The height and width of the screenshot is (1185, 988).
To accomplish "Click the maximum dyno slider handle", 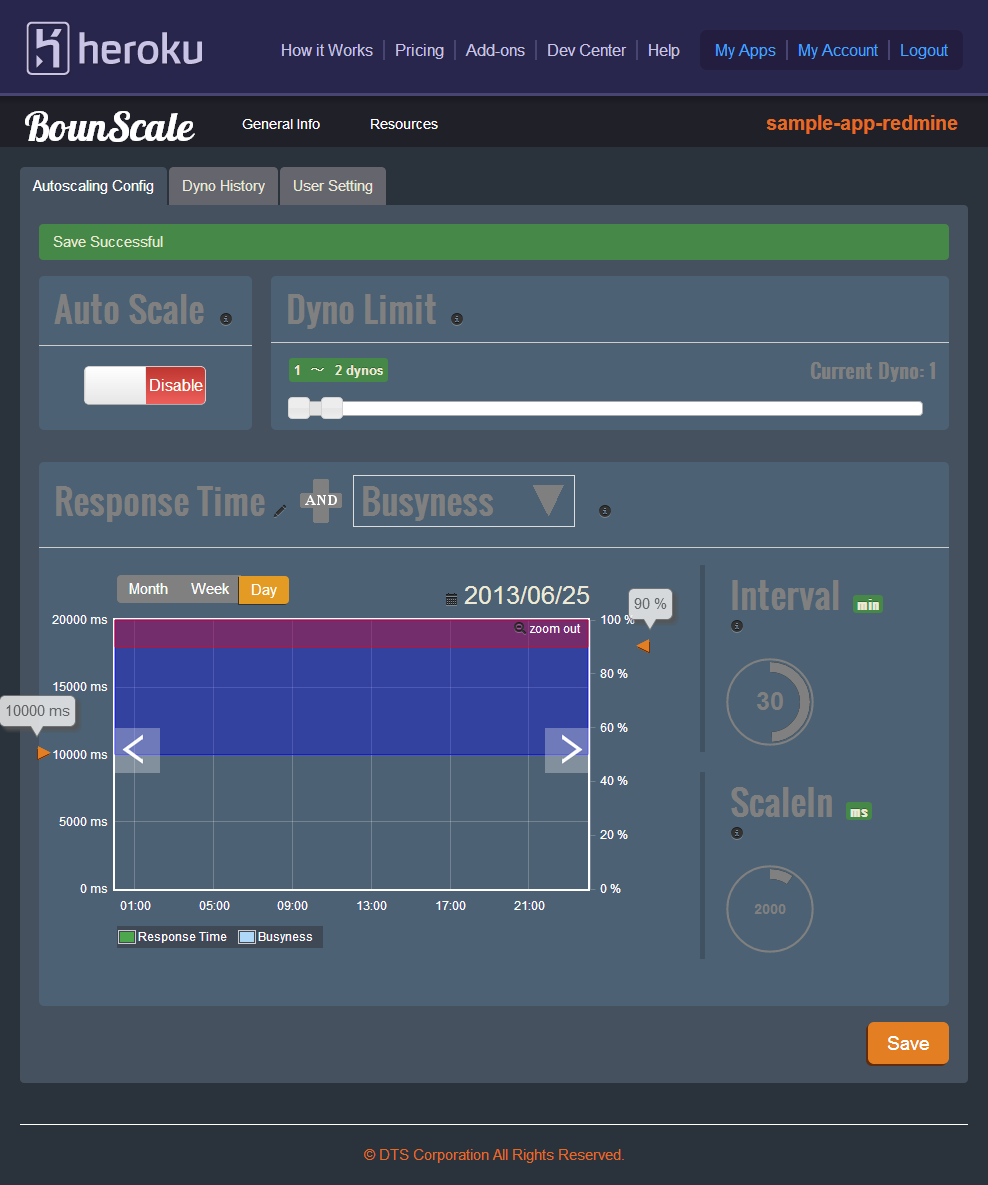I will click(332, 408).
